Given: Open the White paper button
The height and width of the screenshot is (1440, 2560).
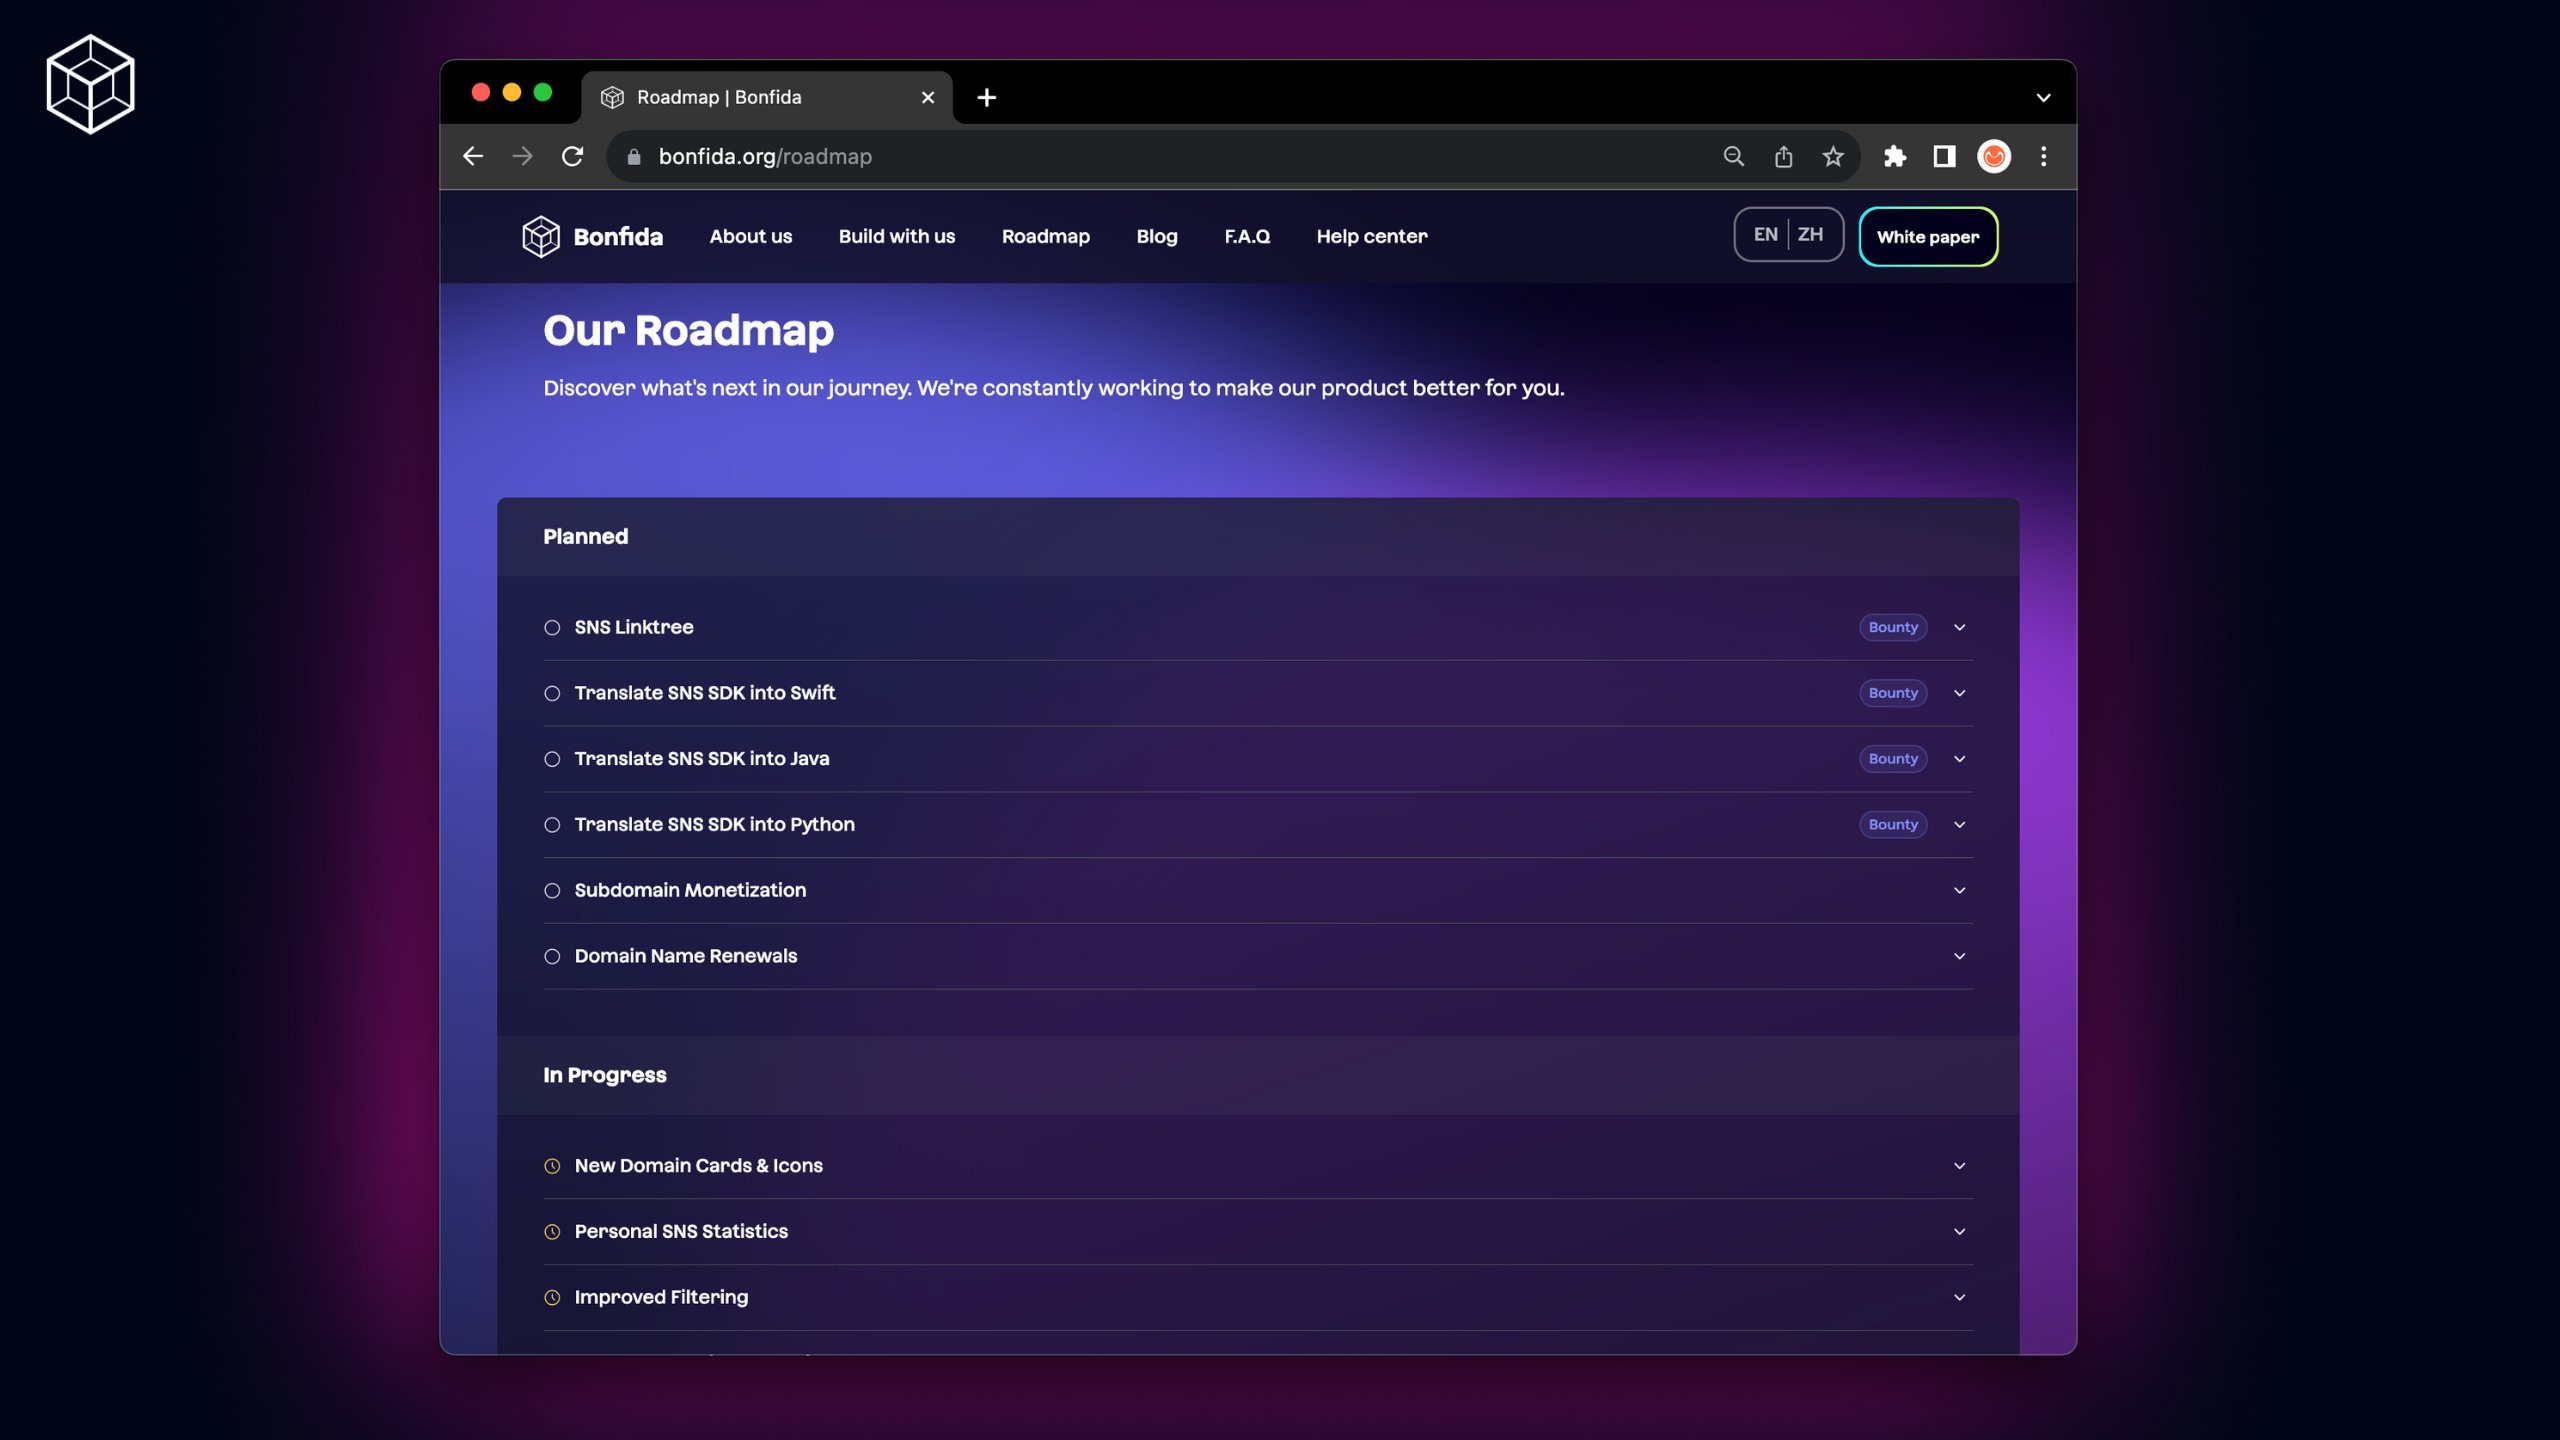Looking at the screenshot, I should coord(1927,237).
